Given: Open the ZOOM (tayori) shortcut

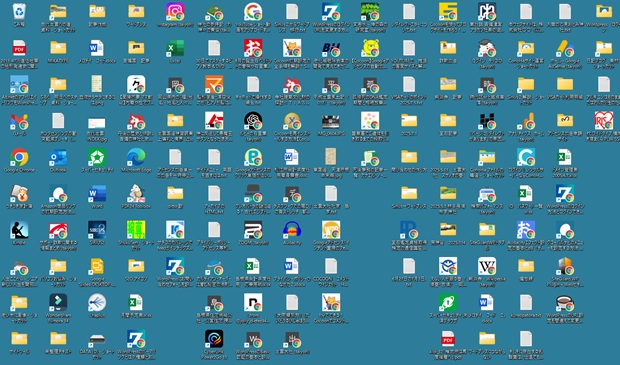Looking at the screenshot, I should click(x=253, y=230).
